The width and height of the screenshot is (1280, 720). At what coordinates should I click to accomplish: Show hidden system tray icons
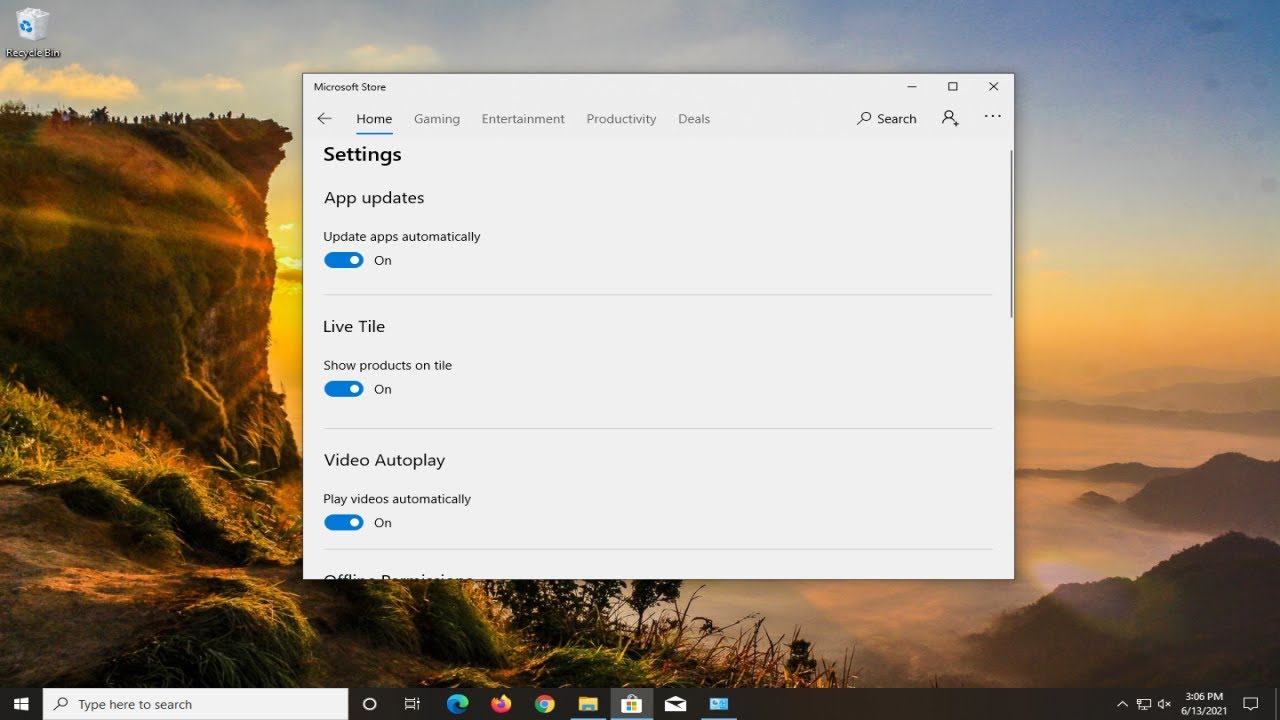tap(1122, 704)
